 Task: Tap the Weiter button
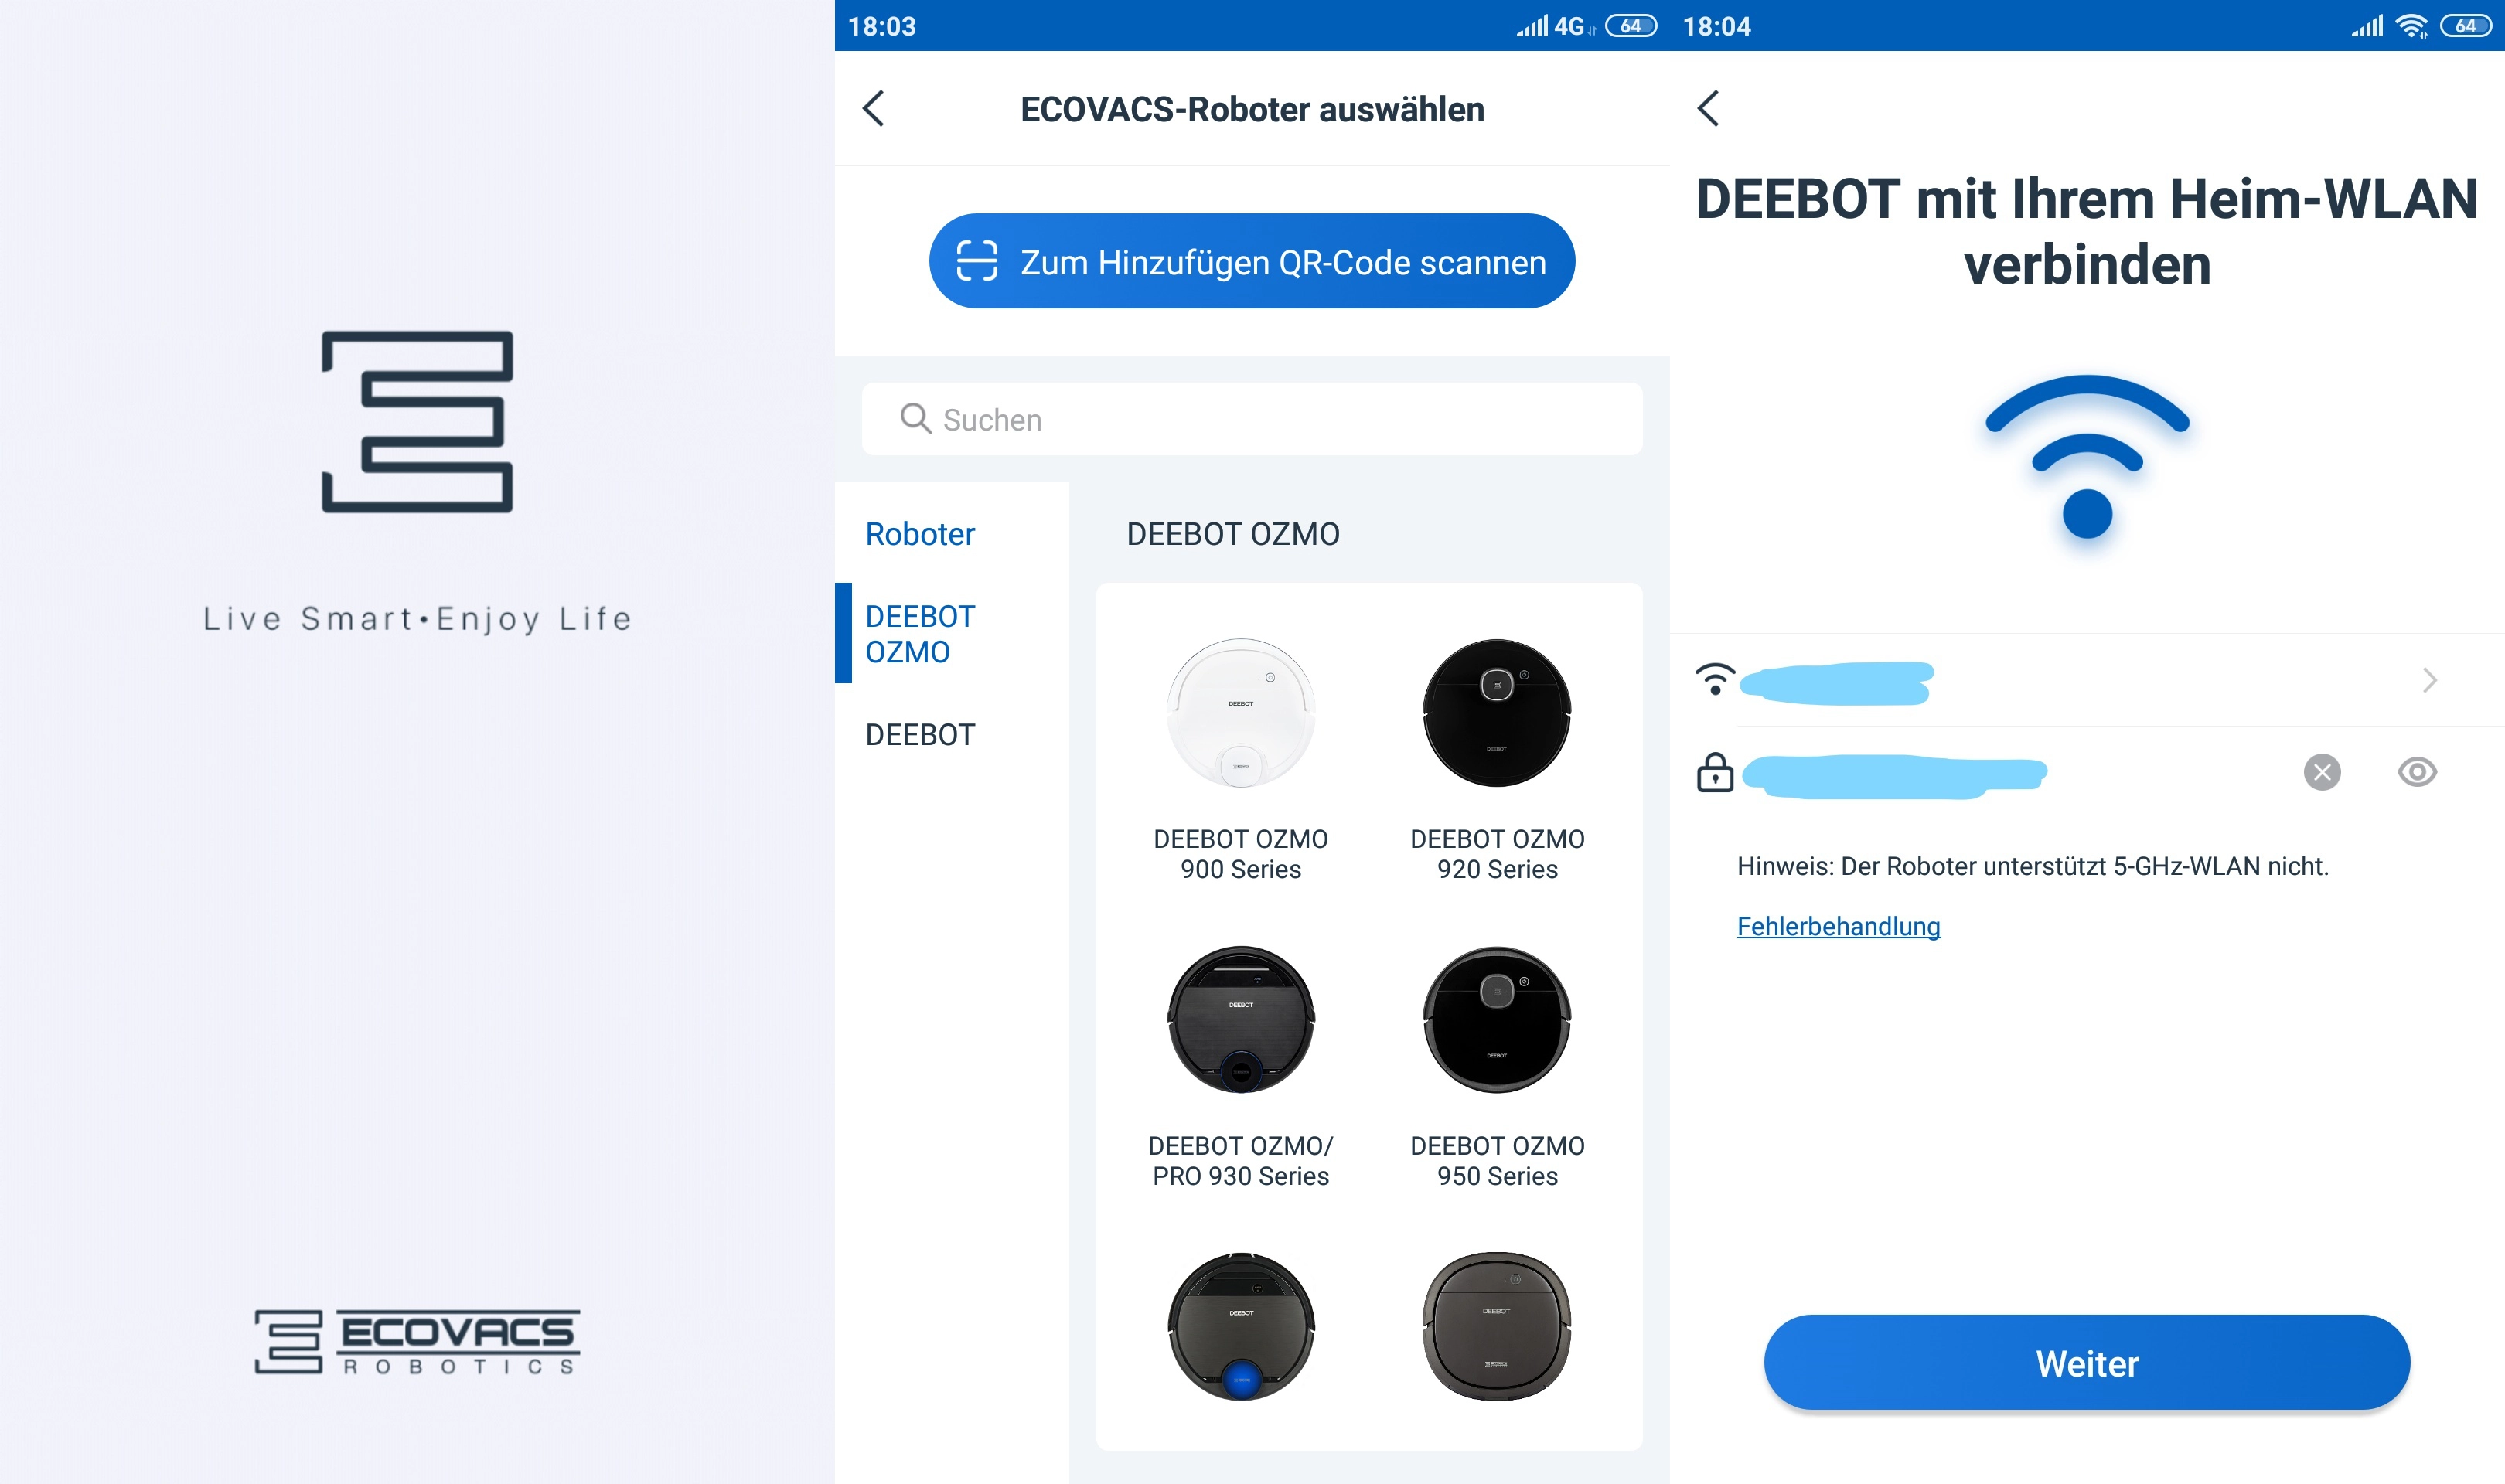click(x=2087, y=1362)
